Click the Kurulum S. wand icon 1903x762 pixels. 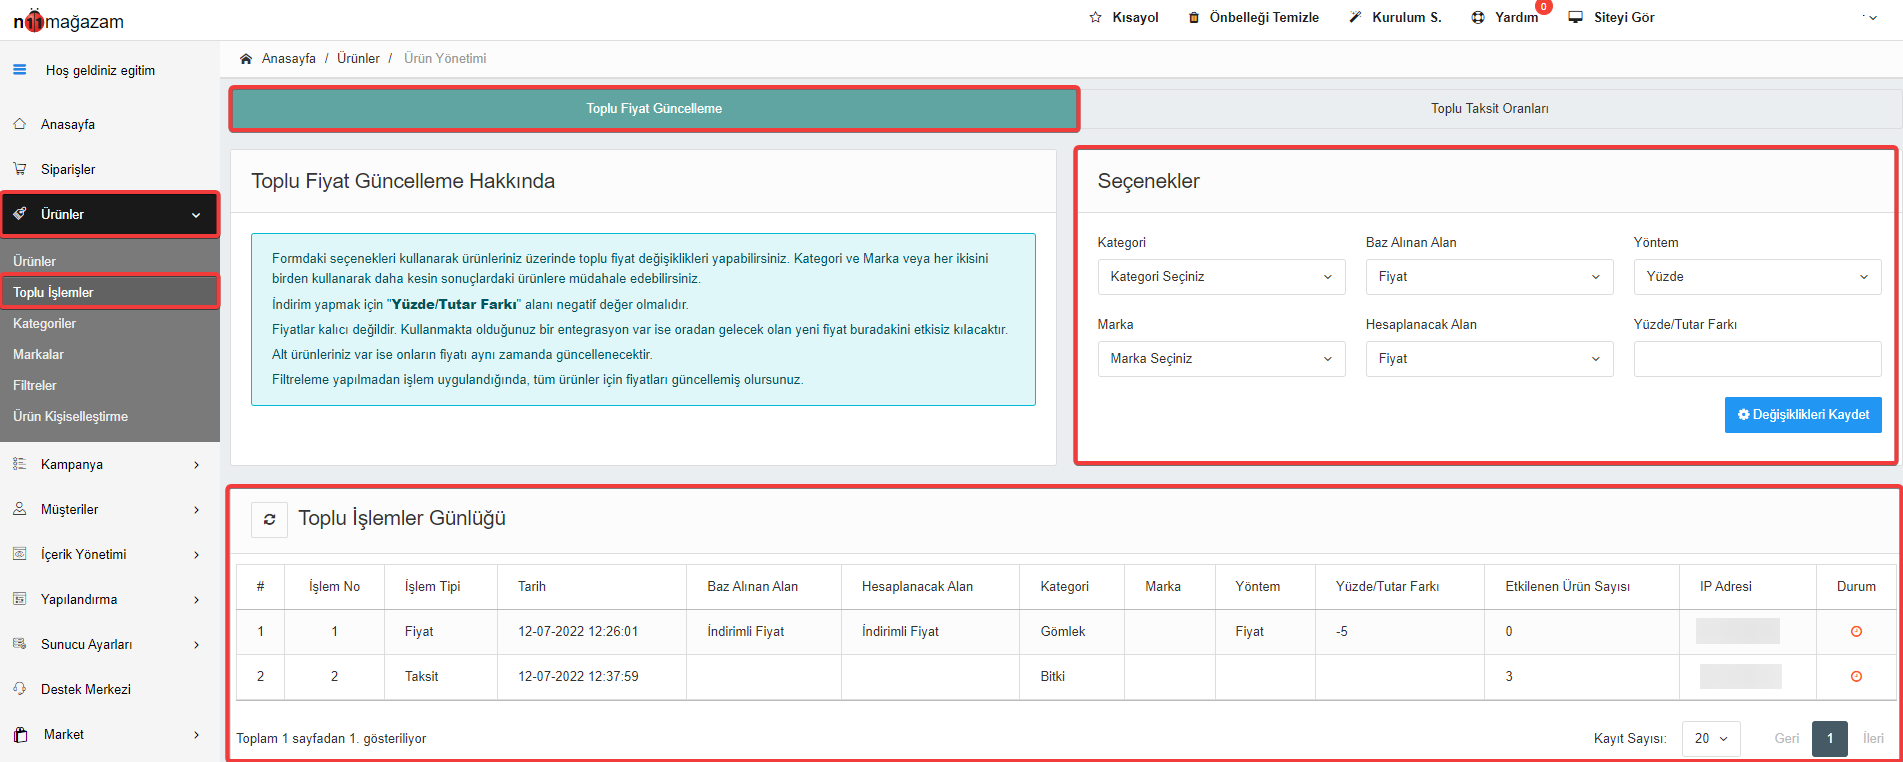(1355, 17)
